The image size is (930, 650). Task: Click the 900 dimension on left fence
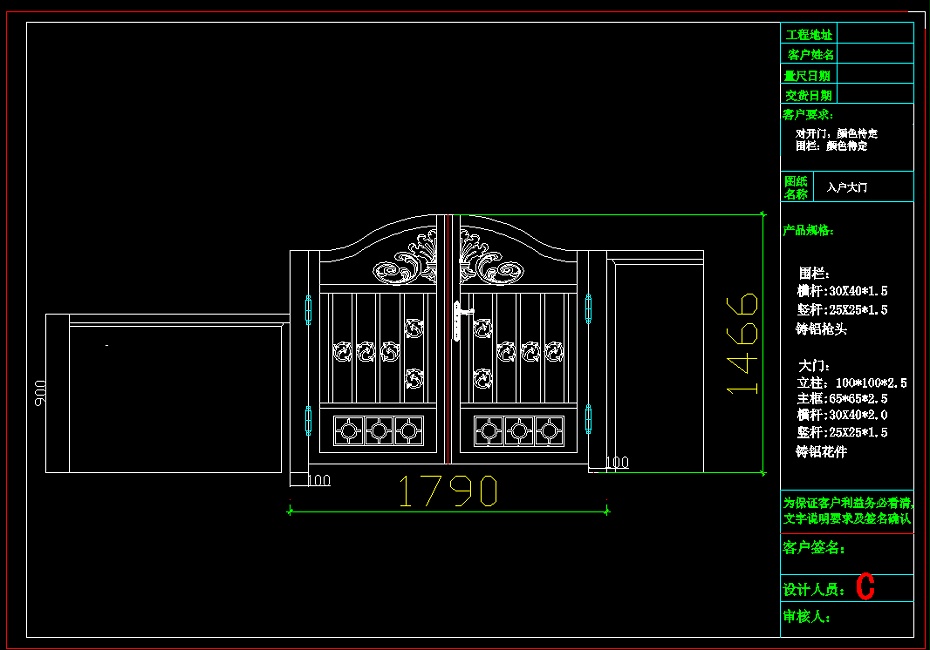(x=41, y=392)
